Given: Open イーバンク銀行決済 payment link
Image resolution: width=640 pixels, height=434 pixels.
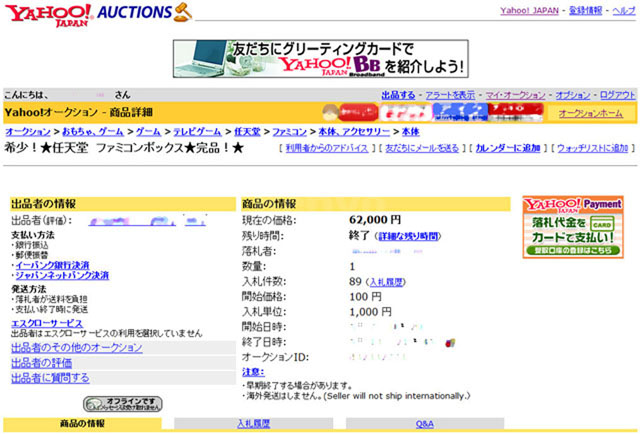Looking at the screenshot, I should click(52, 265).
